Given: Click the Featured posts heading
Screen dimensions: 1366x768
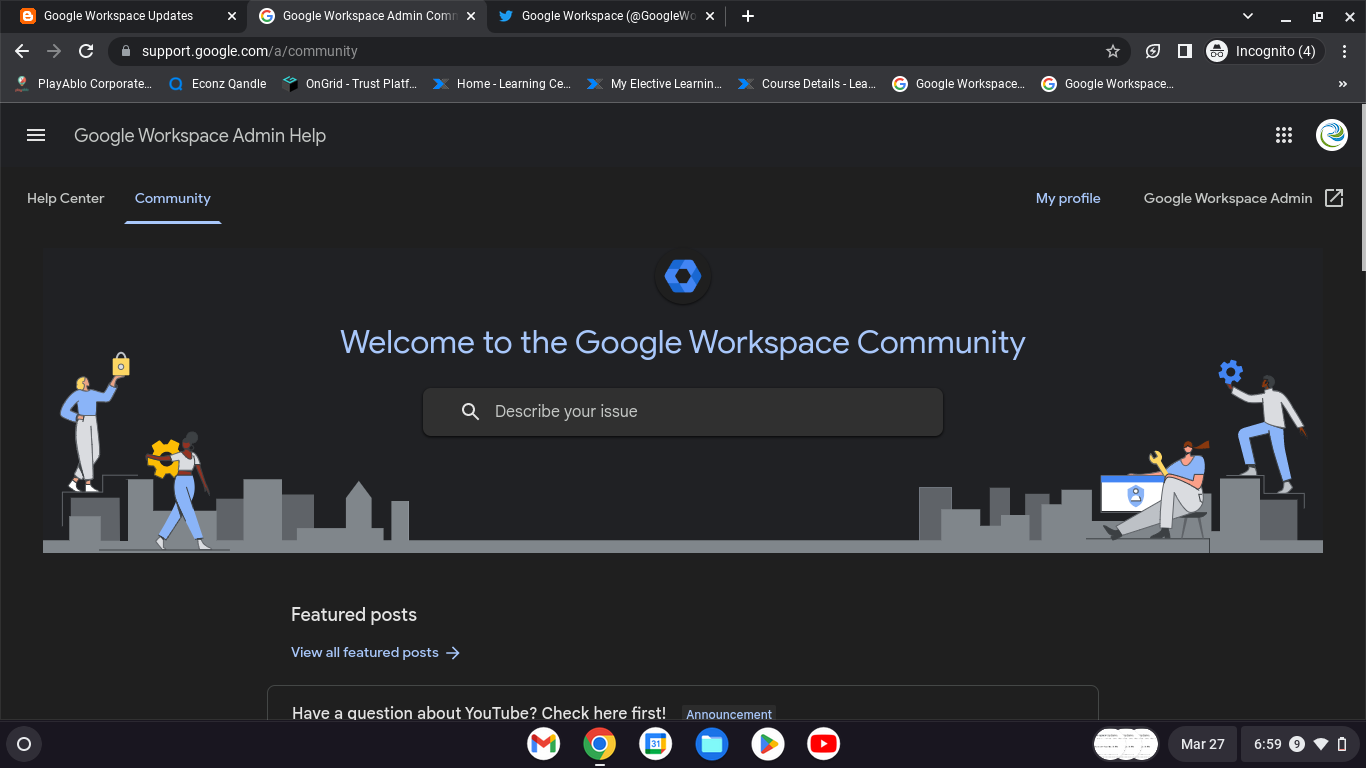Looking at the screenshot, I should (354, 615).
